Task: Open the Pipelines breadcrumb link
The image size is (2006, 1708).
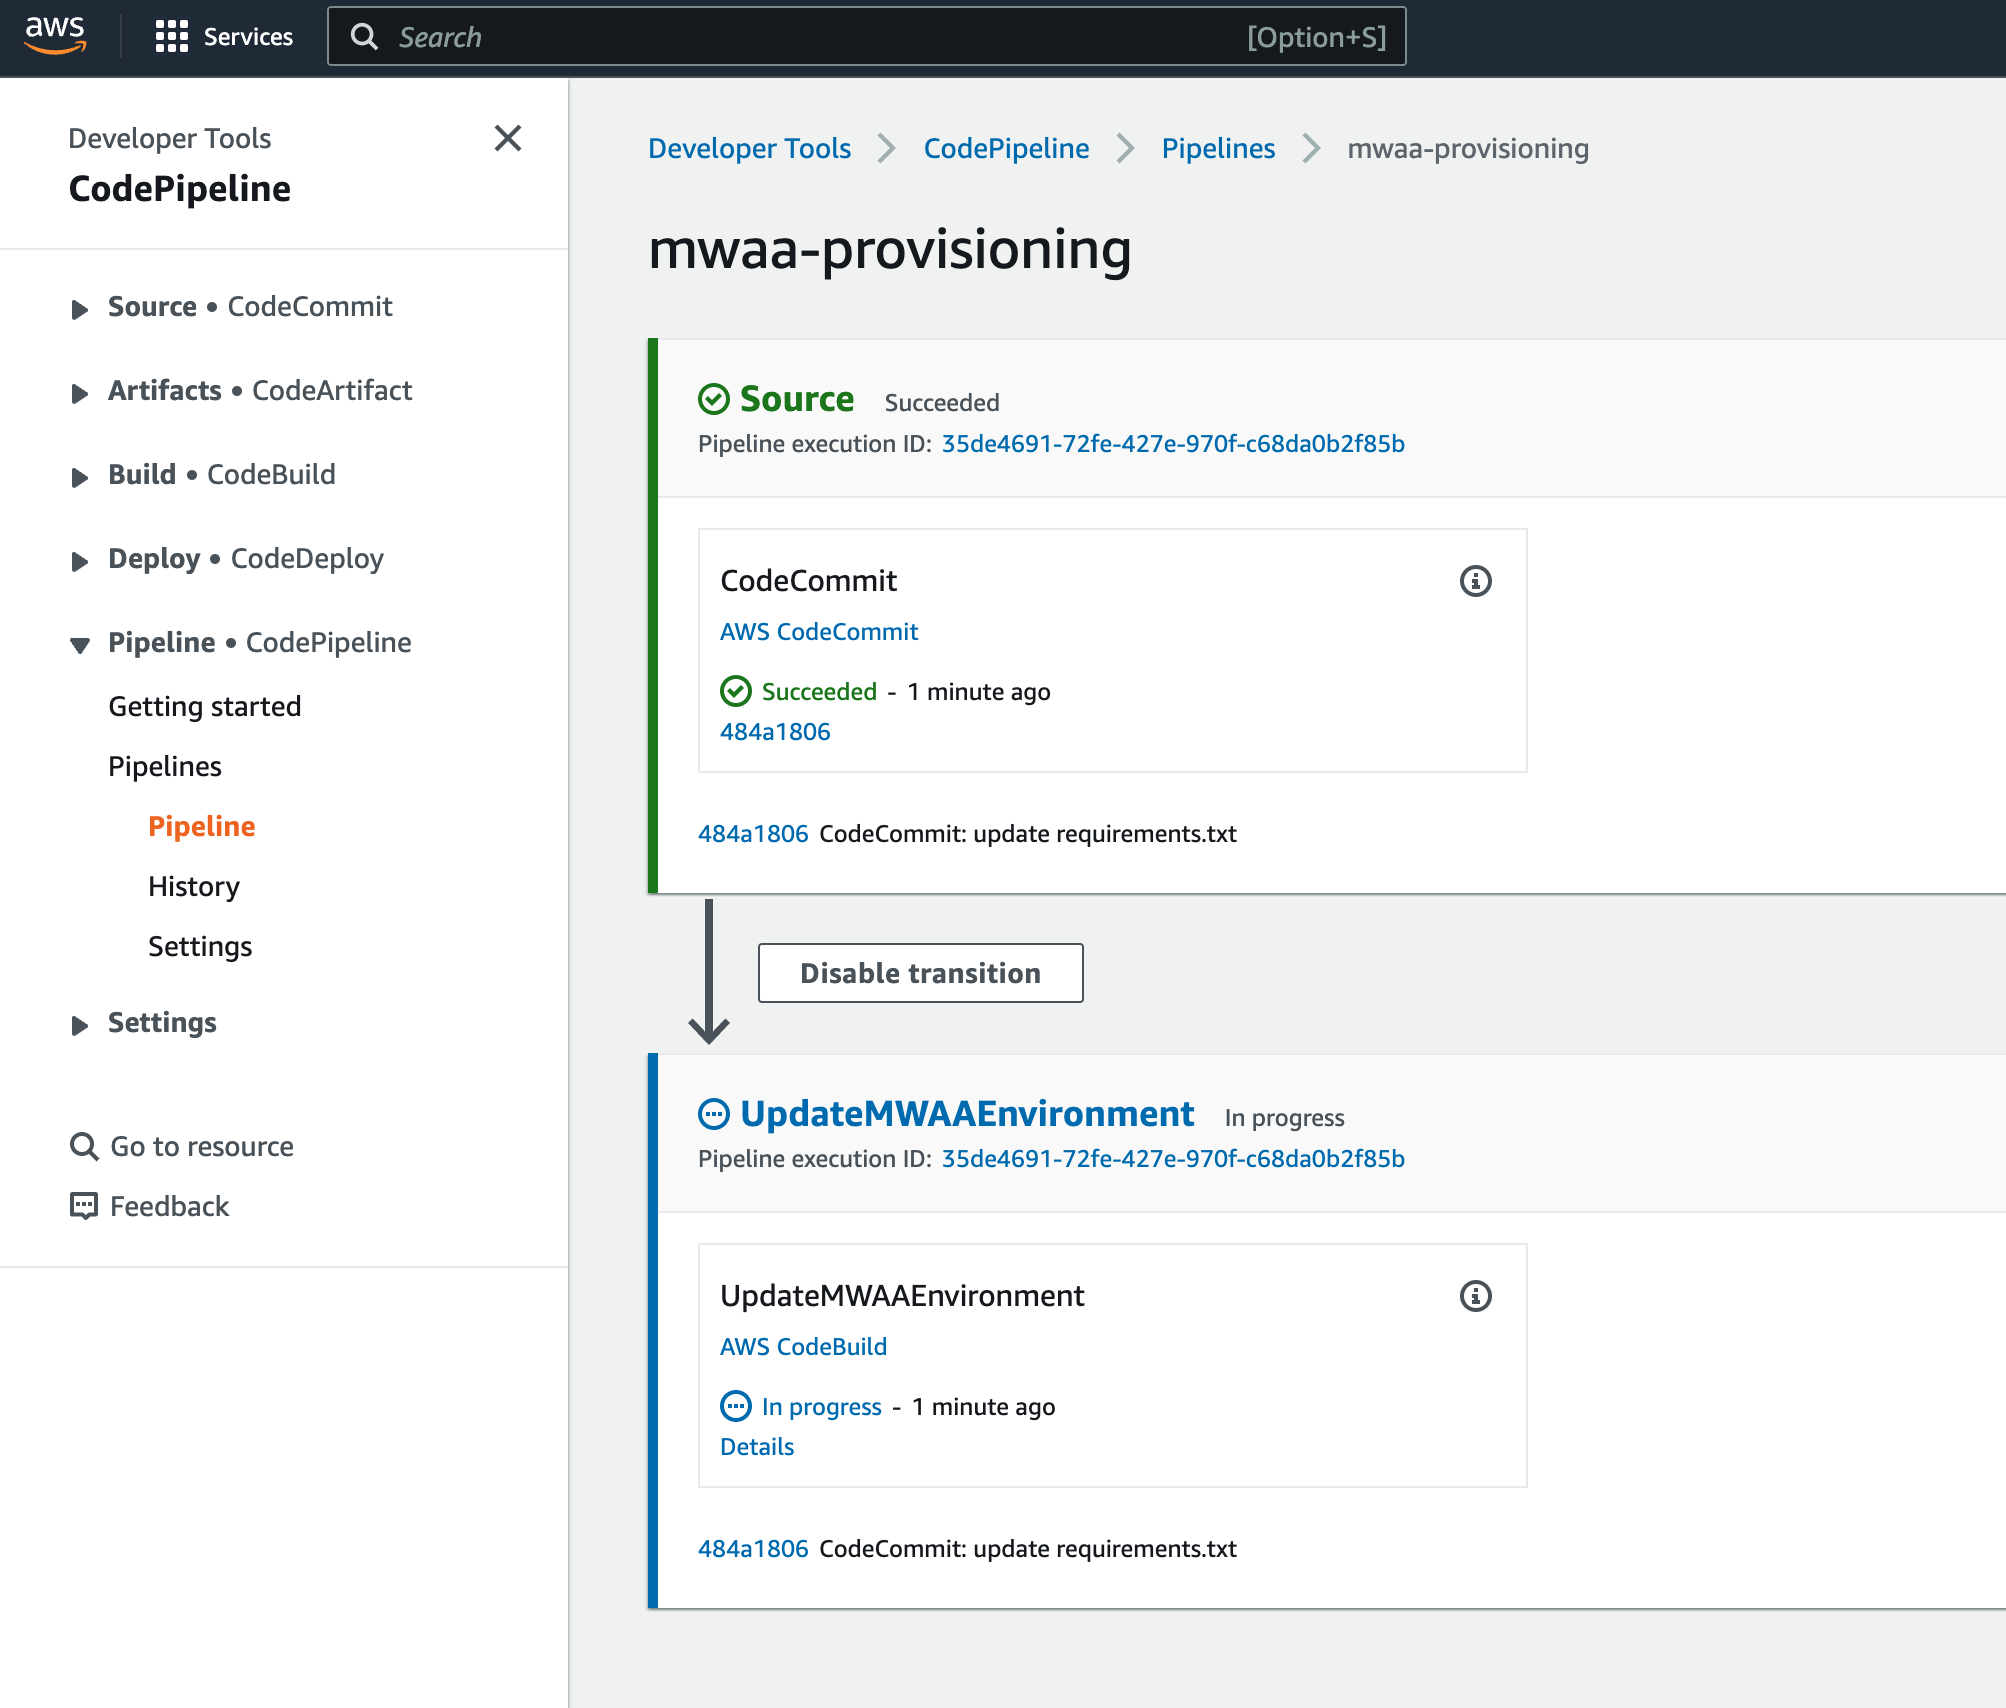Action: point(1218,148)
